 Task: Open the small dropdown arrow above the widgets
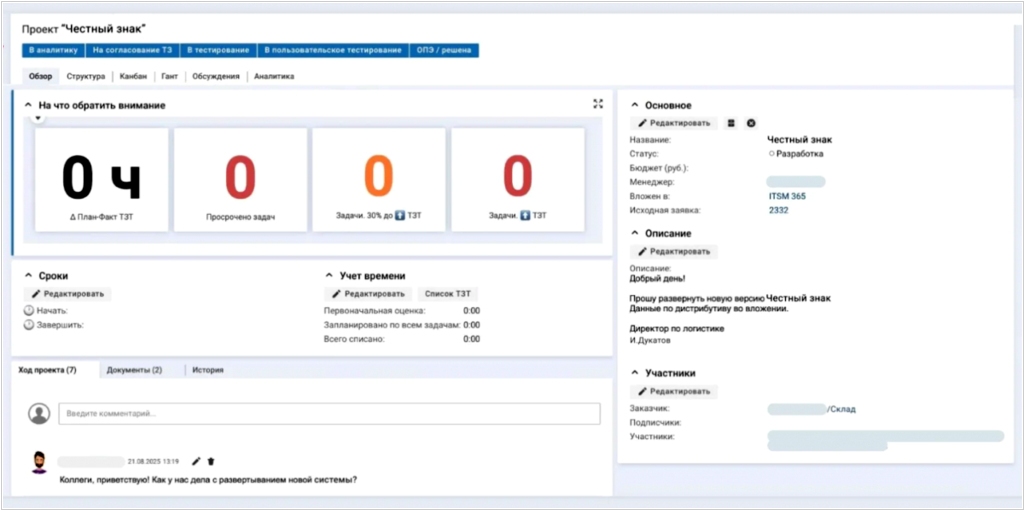tap(38, 118)
